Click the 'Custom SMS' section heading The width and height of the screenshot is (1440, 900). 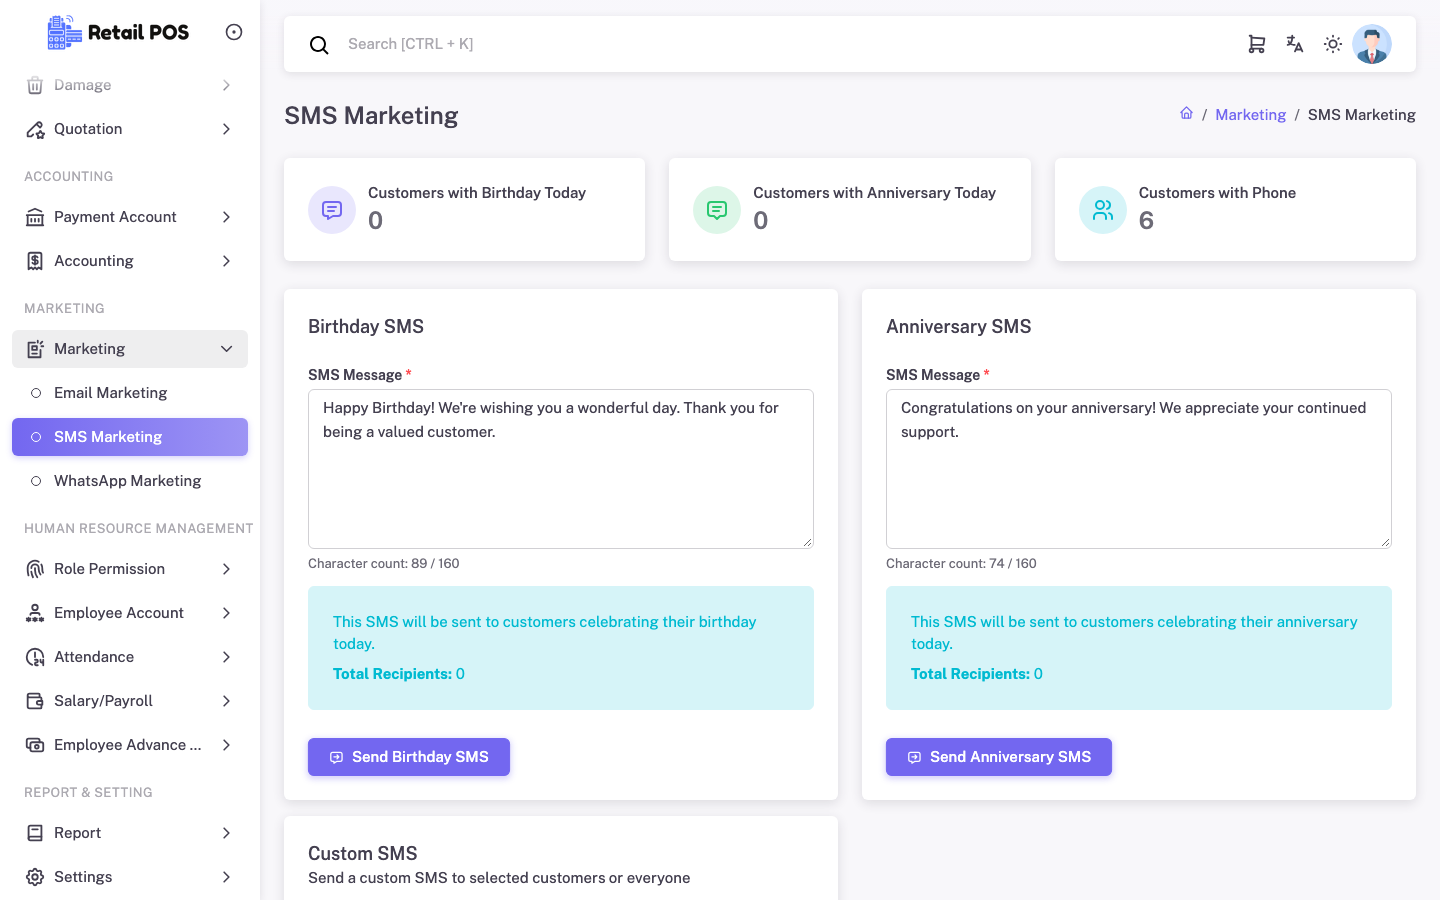[x=363, y=854]
